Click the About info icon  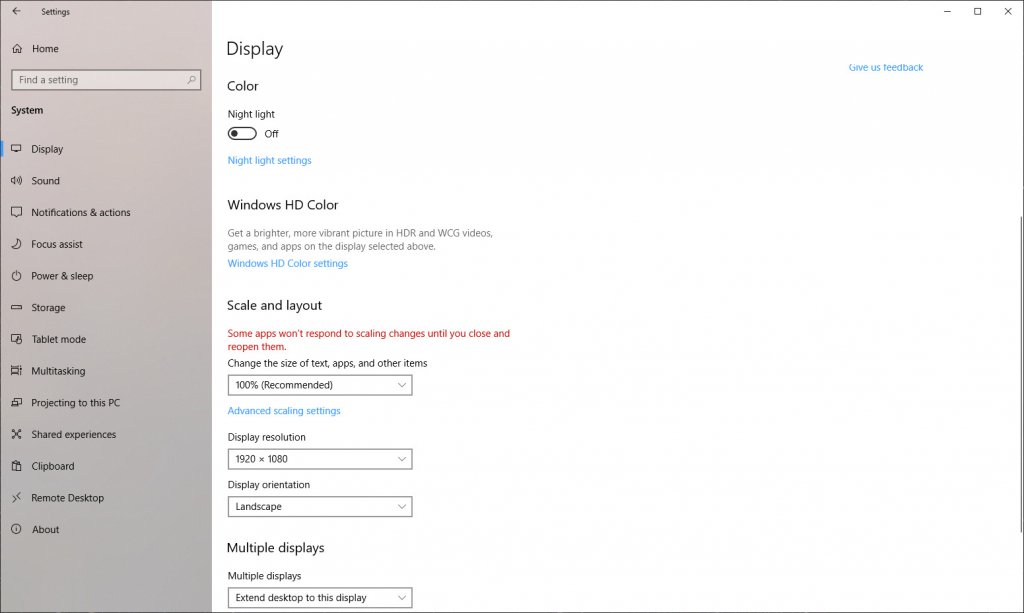16,529
